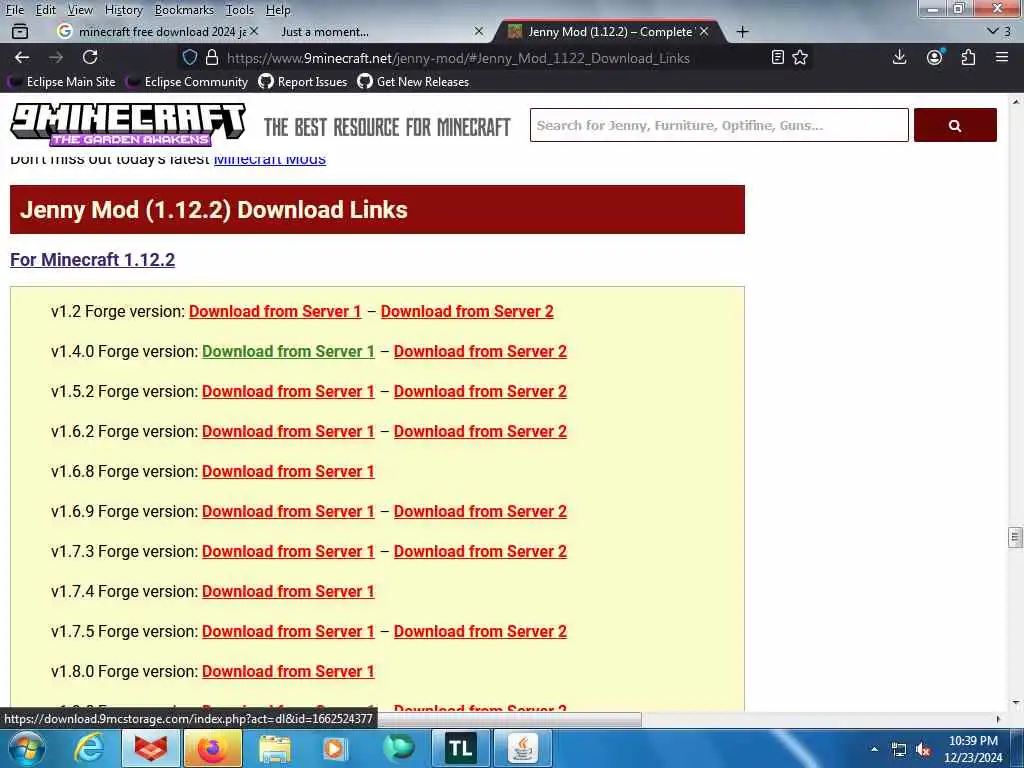This screenshot has width=1024, height=768.
Task: Open the Java taskbar icon
Action: [522, 748]
